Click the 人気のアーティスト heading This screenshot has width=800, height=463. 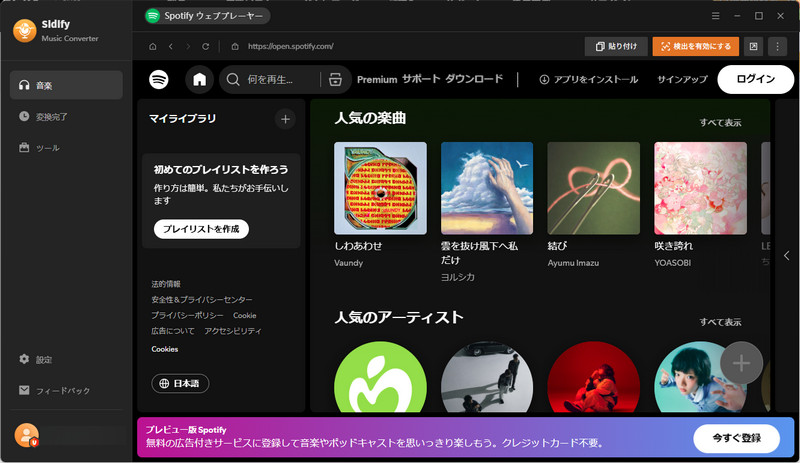click(398, 318)
